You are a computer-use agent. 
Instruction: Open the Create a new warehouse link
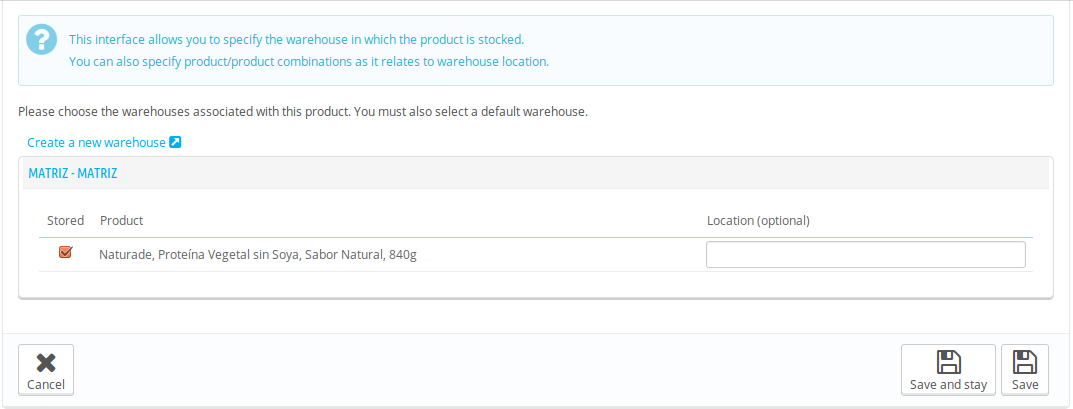point(96,143)
